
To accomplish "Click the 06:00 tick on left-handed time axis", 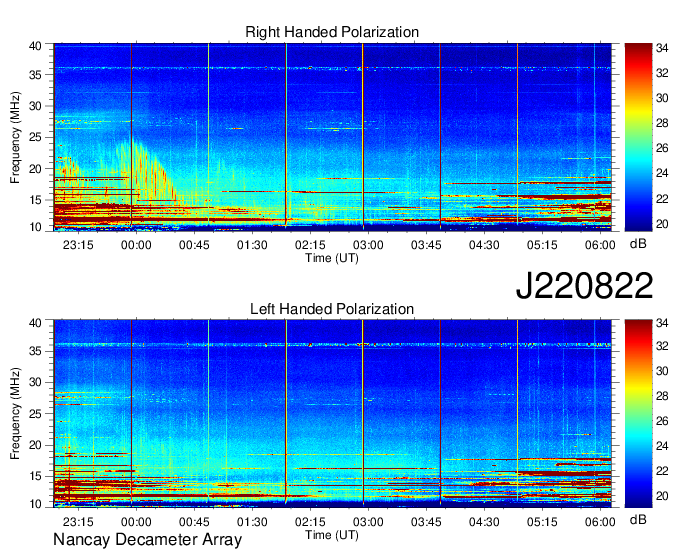I will (x=600, y=522).
